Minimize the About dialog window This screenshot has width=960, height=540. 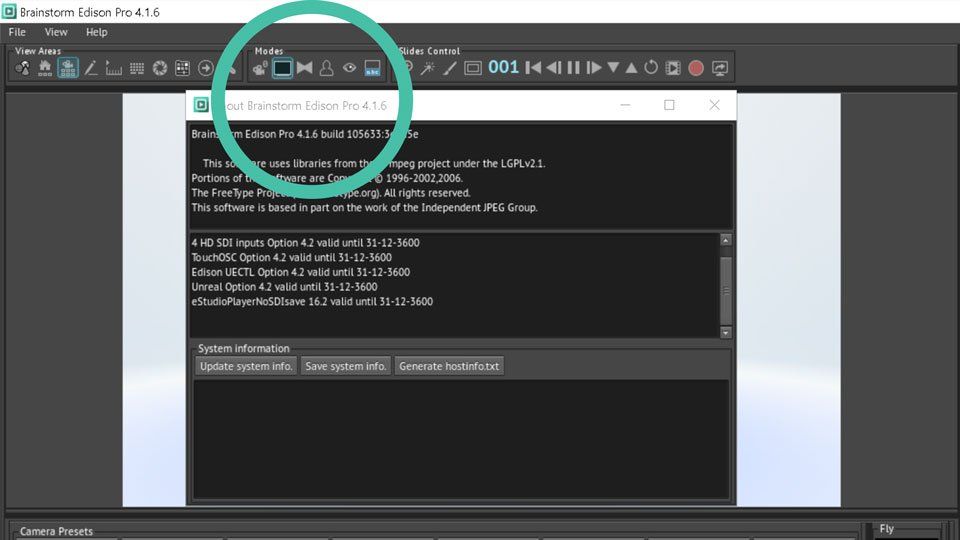pos(625,105)
